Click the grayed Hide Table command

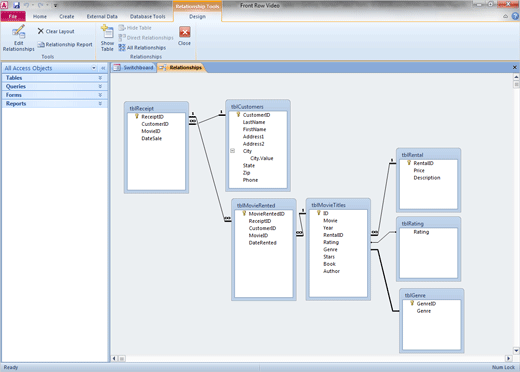click(135, 28)
